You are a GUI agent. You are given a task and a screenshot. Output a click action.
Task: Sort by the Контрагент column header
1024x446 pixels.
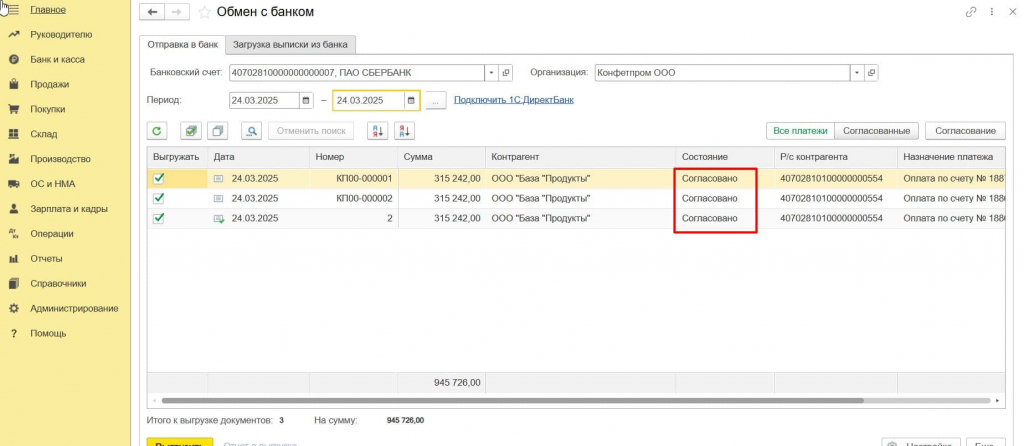click(x=580, y=157)
